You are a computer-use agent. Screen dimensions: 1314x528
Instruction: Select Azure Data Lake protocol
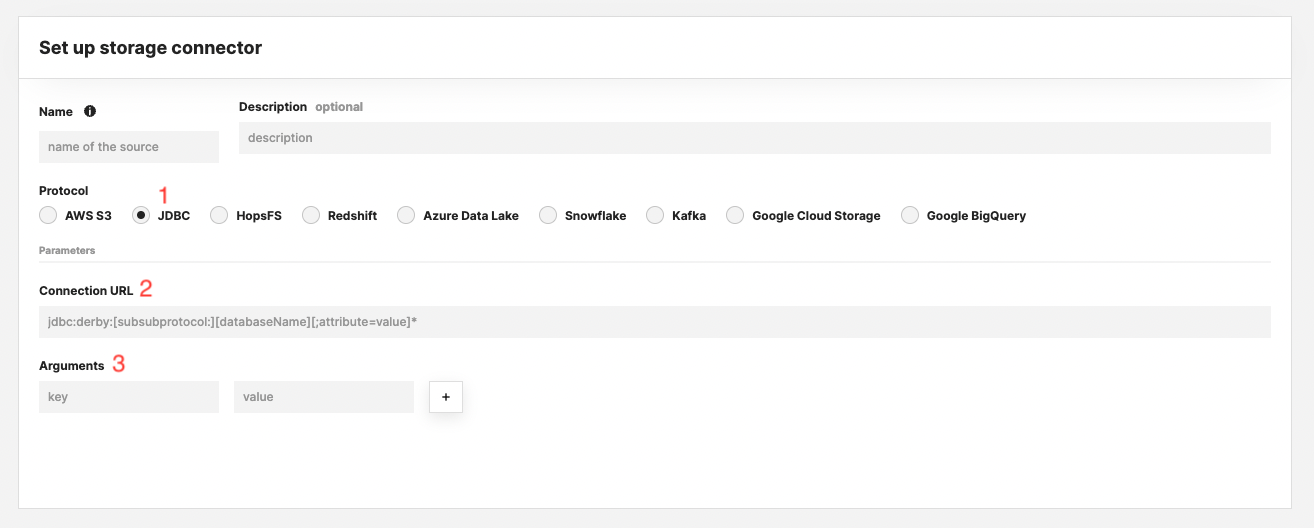[406, 215]
